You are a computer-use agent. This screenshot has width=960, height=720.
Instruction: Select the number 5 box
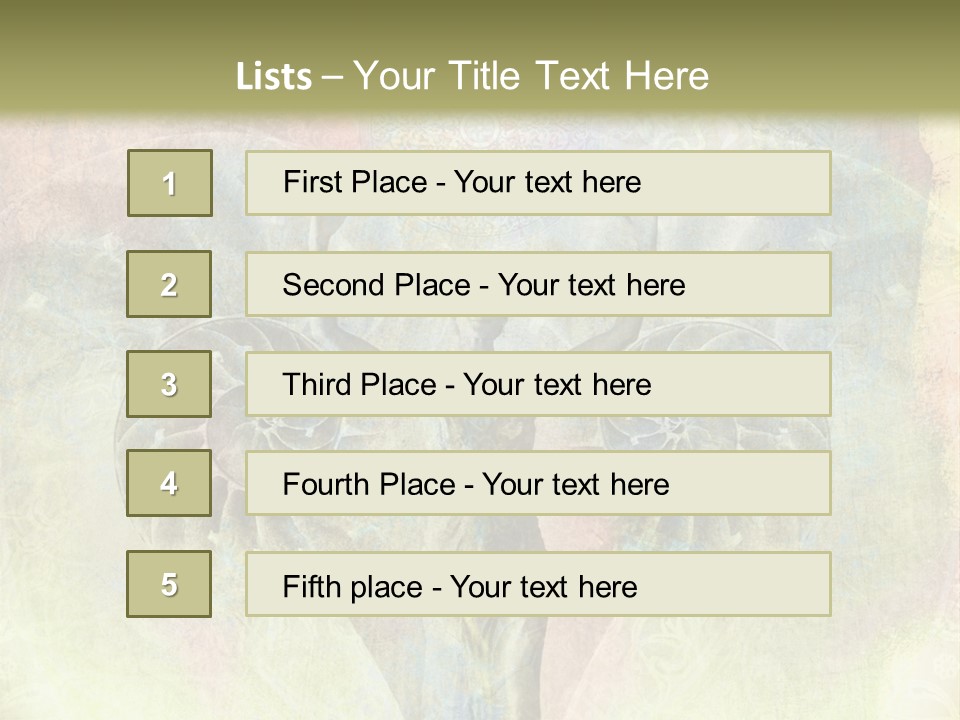[x=169, y=584]
